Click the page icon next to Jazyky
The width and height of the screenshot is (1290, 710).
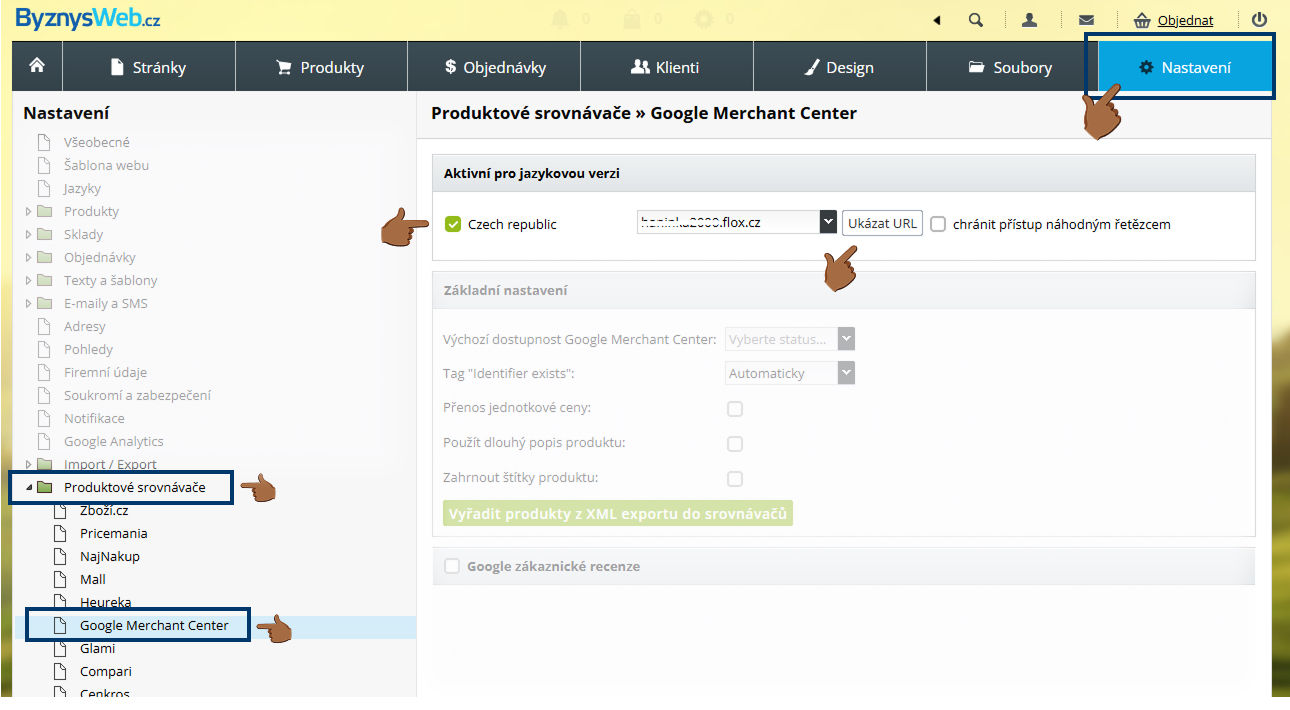pos(44,188)
